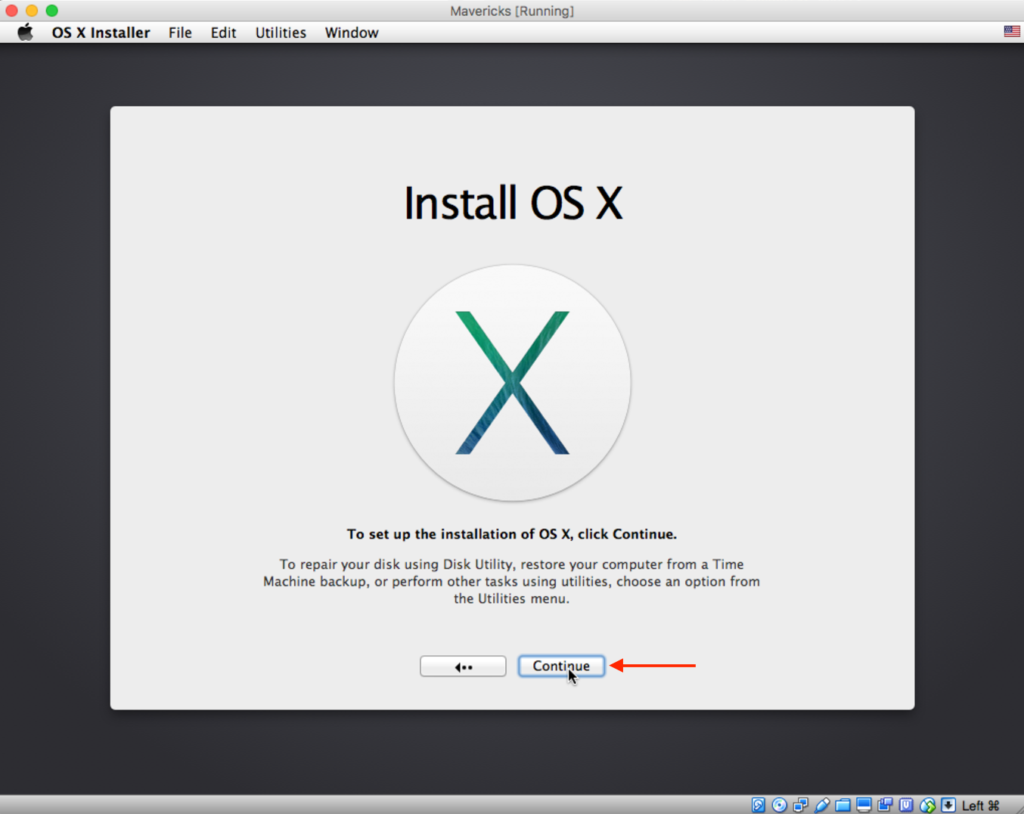
Task: Click the shared folders status icon
Action: coord(842,804)
